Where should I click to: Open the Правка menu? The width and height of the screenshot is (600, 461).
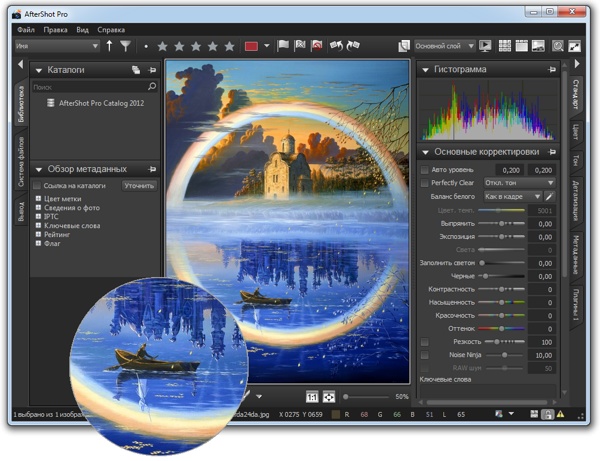point(56,30)
